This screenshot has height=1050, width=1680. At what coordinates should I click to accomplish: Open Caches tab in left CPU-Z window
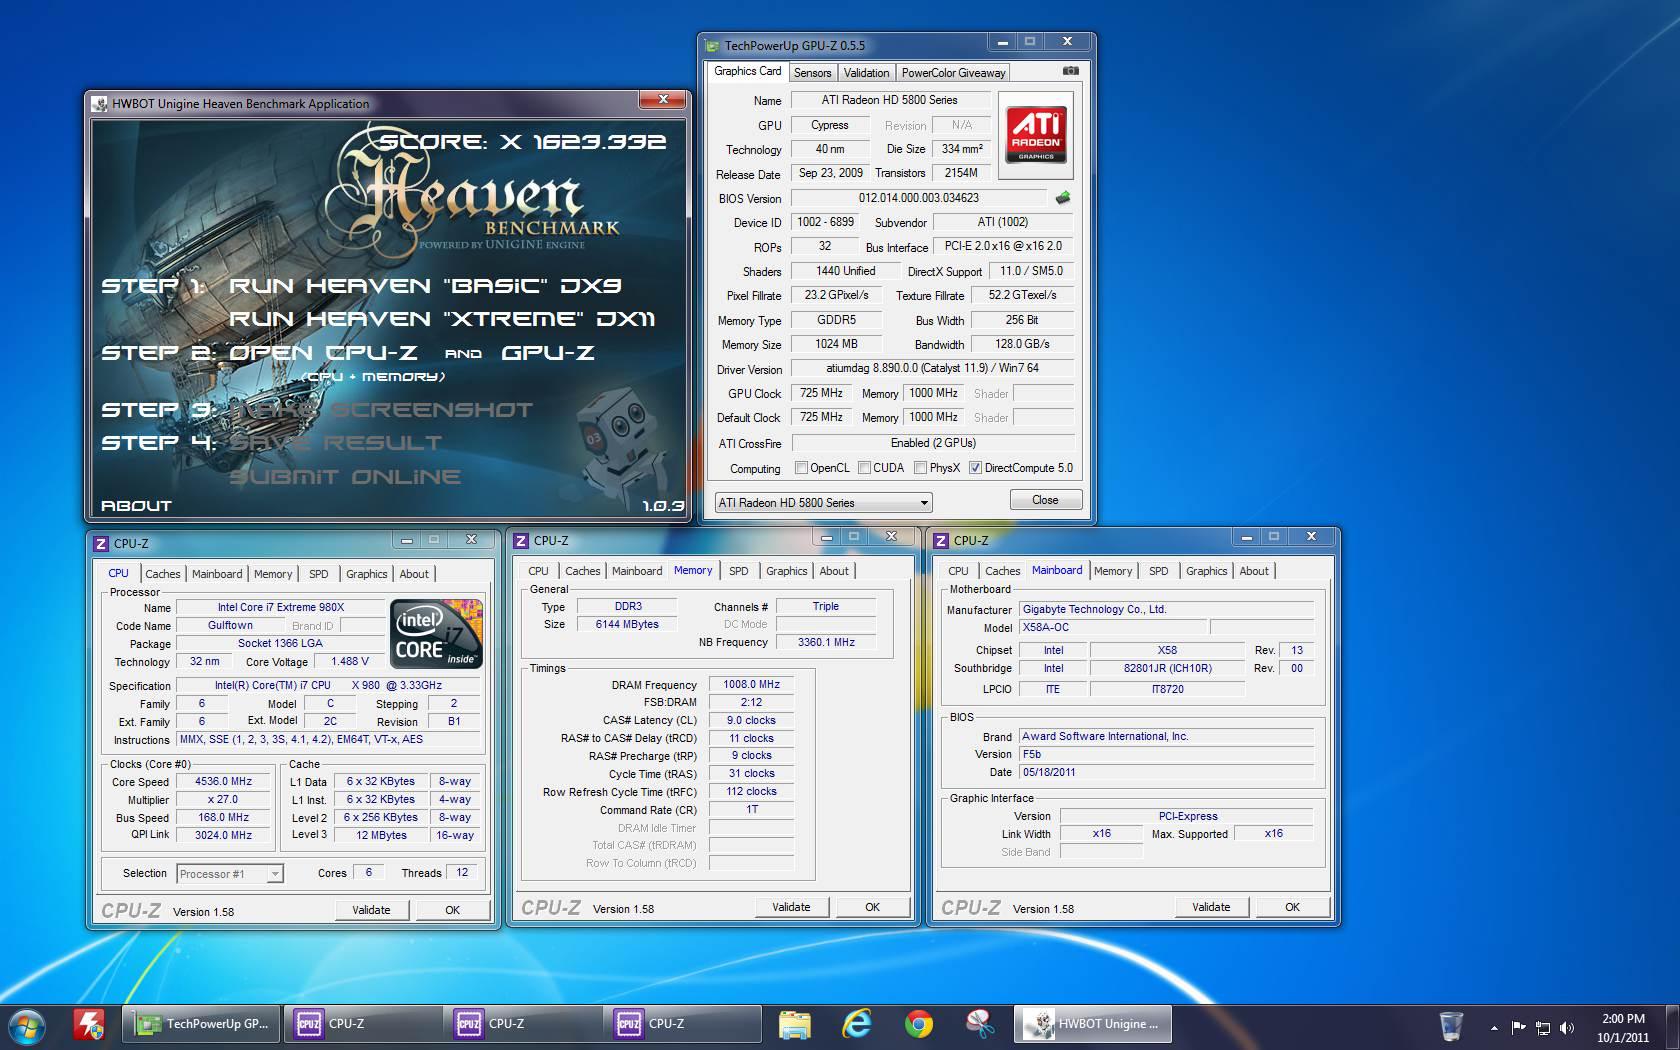(163, 574)
